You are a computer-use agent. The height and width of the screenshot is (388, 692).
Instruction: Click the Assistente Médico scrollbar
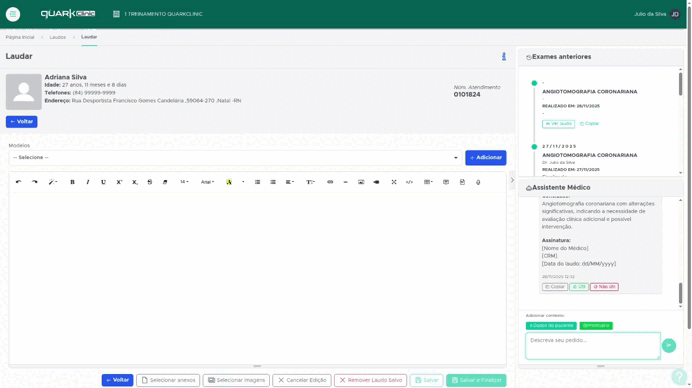point(680,293)
